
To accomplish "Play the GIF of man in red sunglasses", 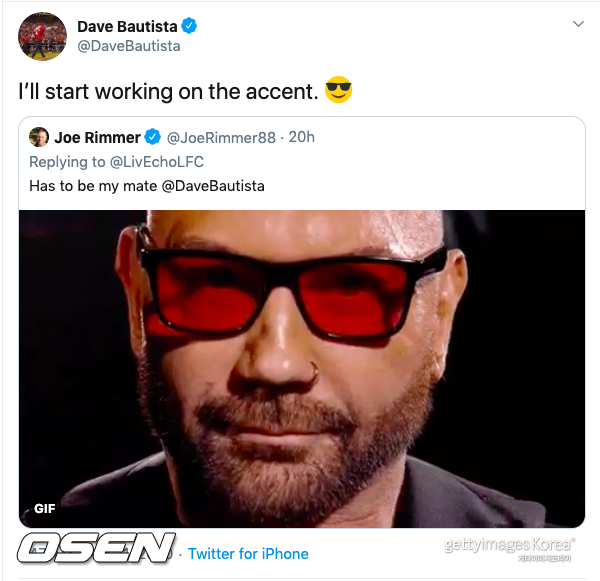I will [302, 368].
